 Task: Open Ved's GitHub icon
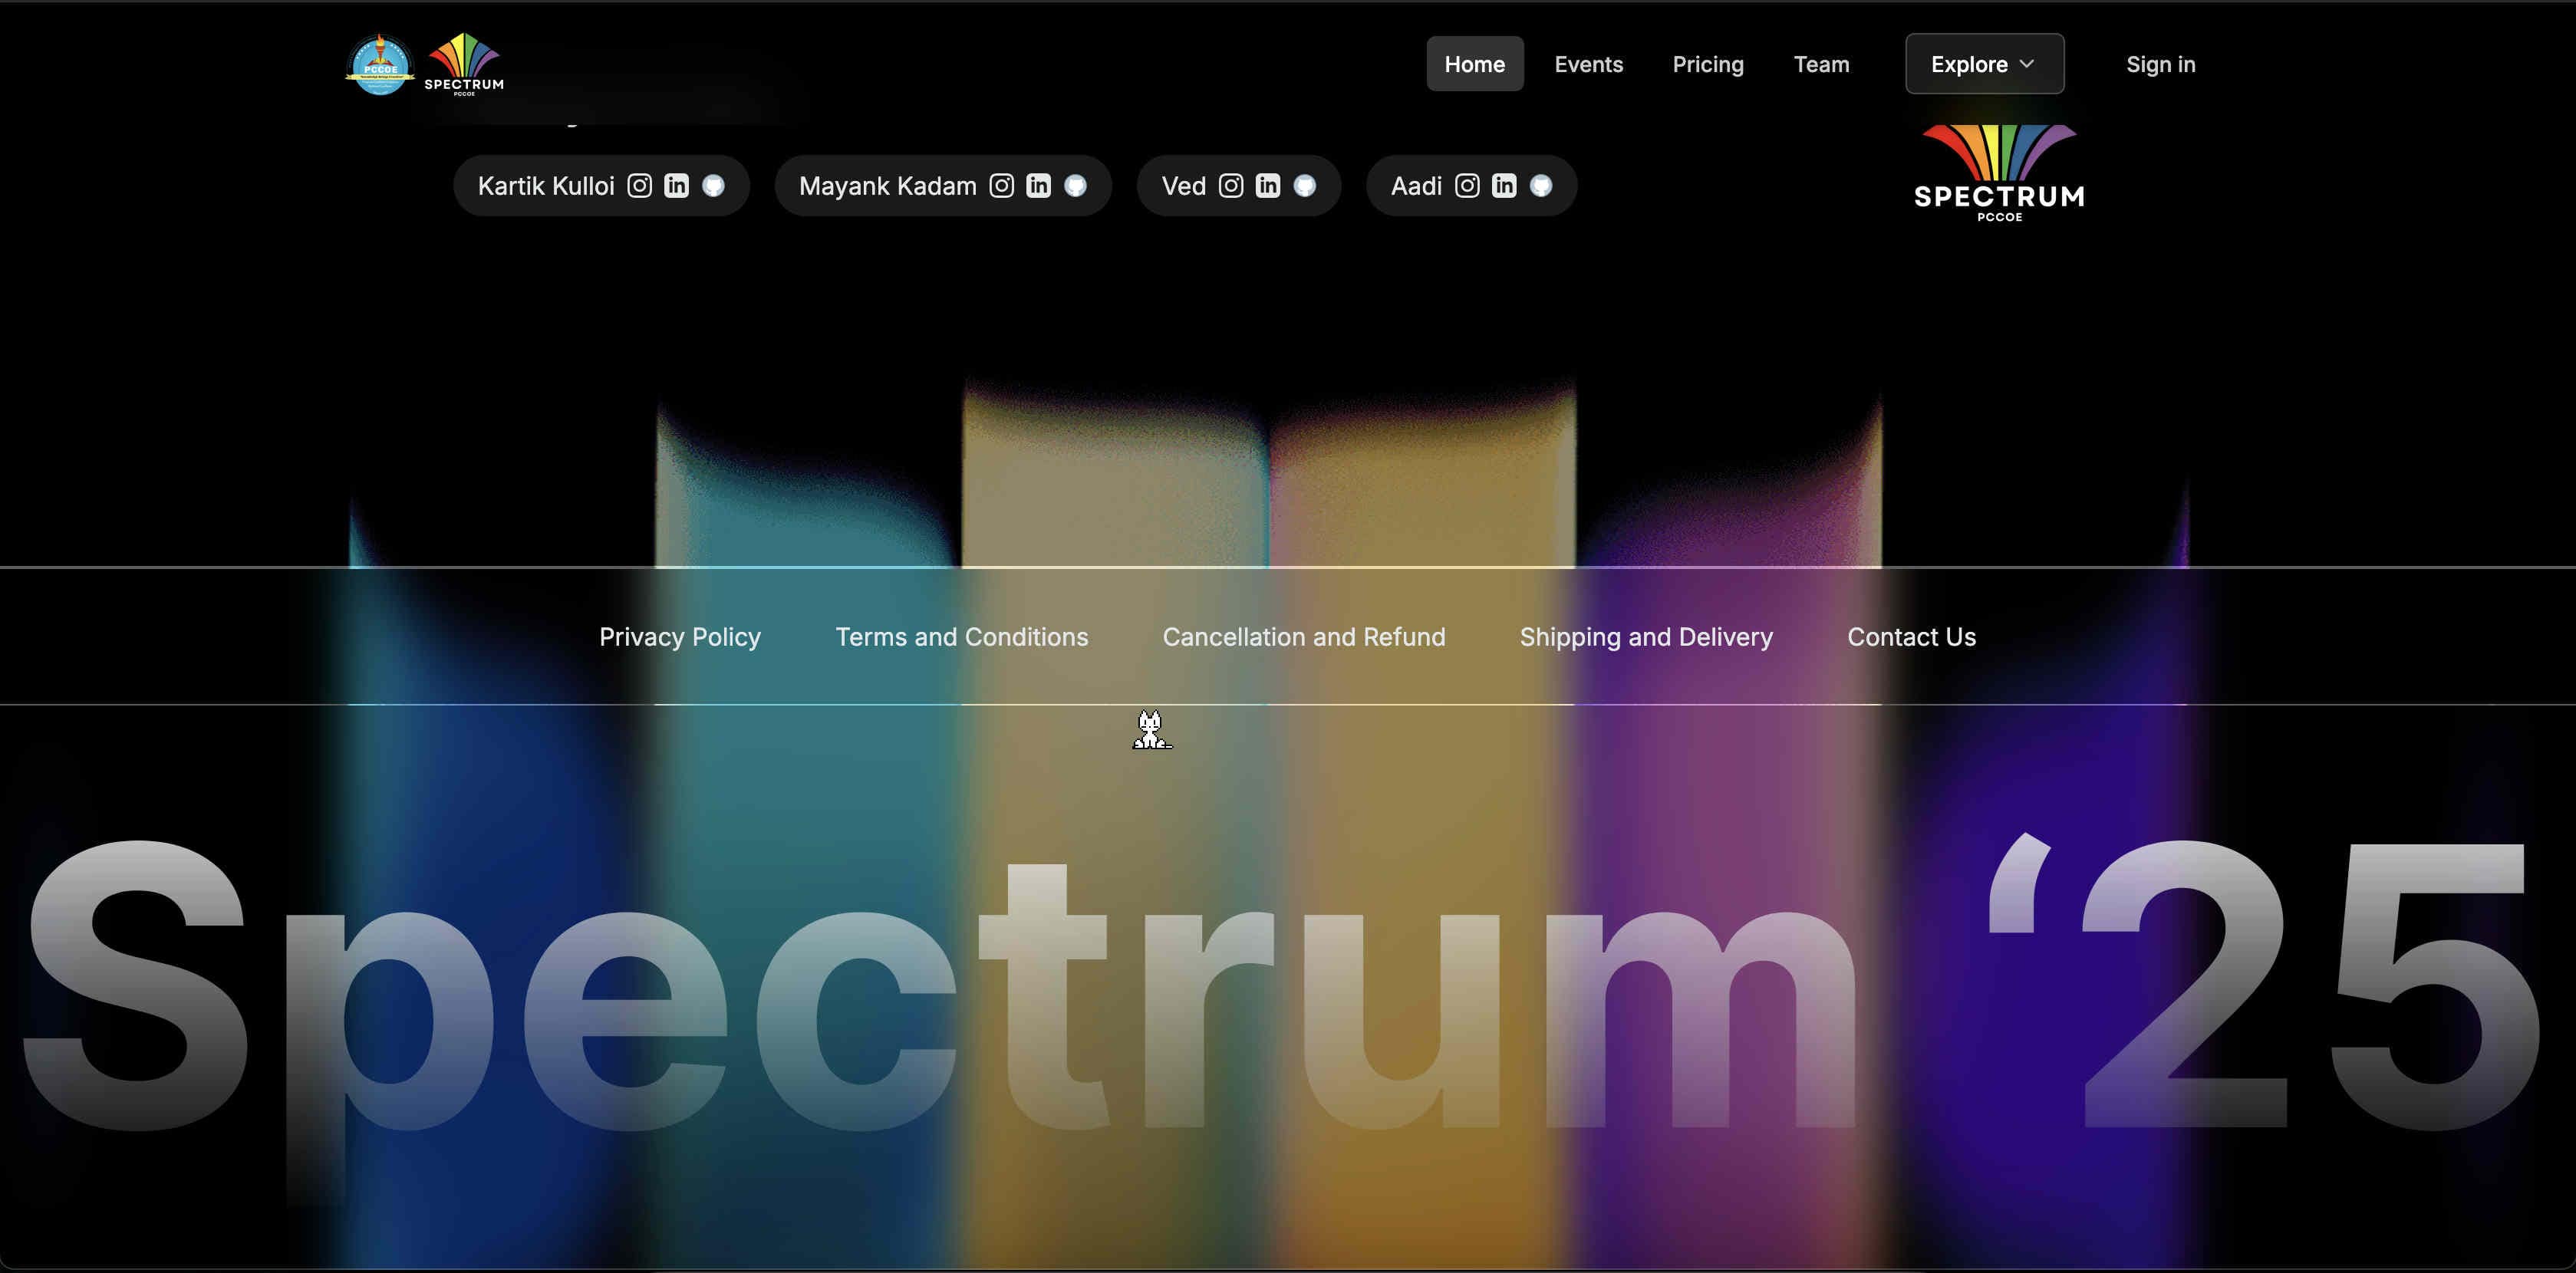point(1305,186)
